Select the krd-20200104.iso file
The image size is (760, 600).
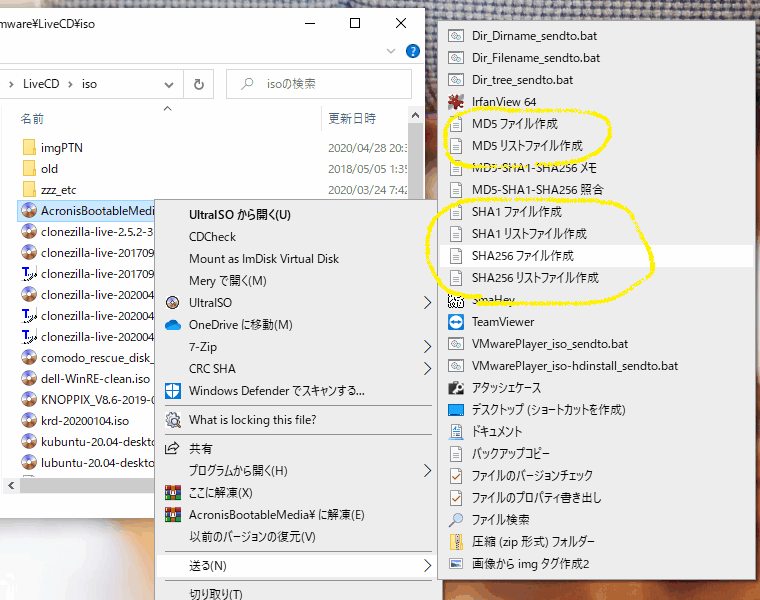pos(85,421)
